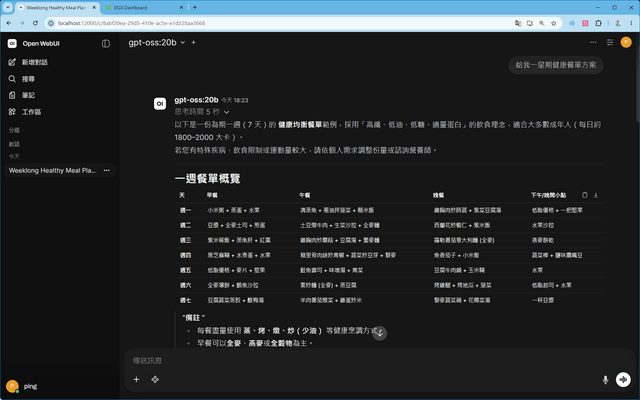
Task: Click the user message bubble 給我一星期健康餐單方案
Action: point(556,65)
